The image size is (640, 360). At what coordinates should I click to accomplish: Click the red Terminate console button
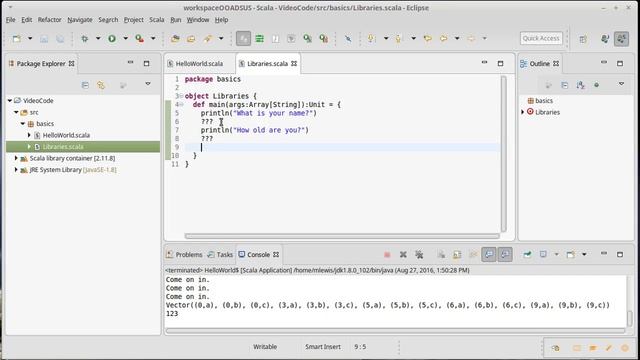point(387,255)
